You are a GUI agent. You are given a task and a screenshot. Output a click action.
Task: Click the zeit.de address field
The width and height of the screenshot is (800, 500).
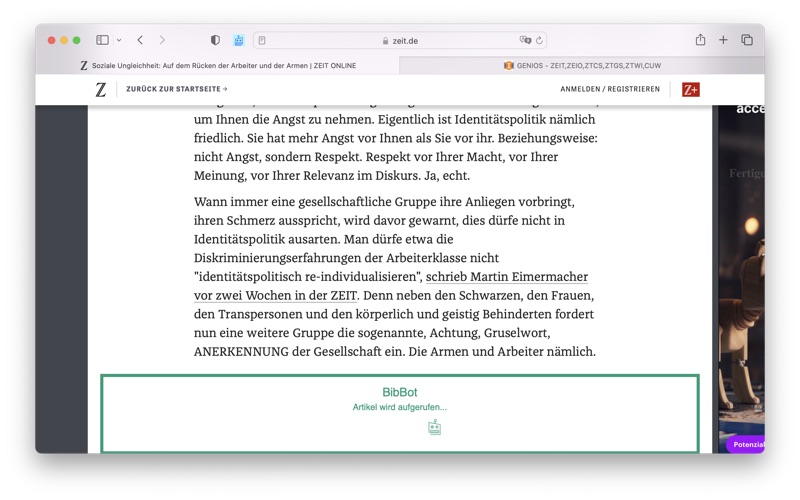point(400,40)
